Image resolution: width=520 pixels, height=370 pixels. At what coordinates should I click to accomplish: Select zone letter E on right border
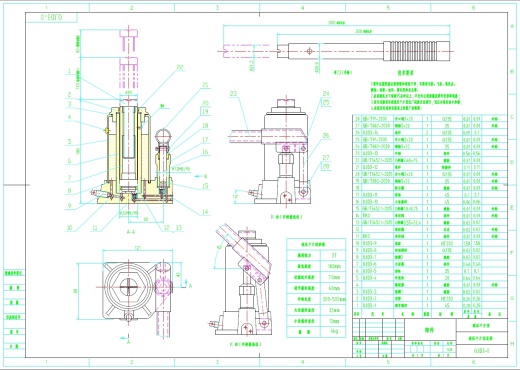click(513, 207)
